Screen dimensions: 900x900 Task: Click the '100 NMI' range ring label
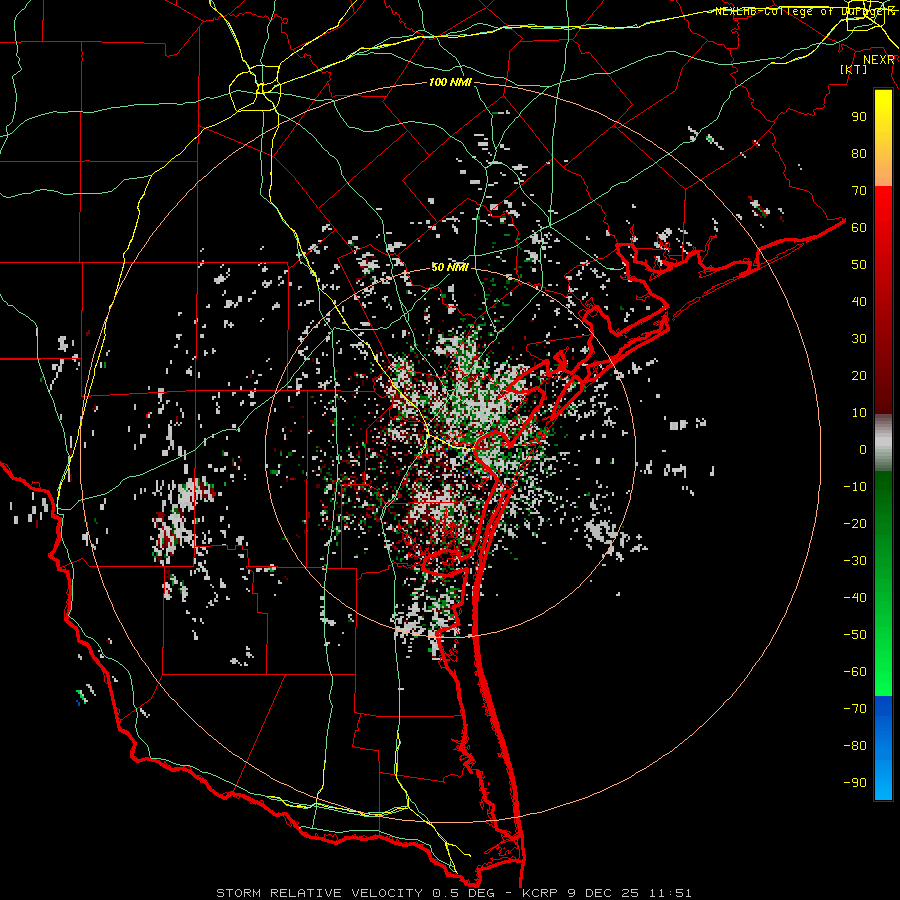click(450, 83)
